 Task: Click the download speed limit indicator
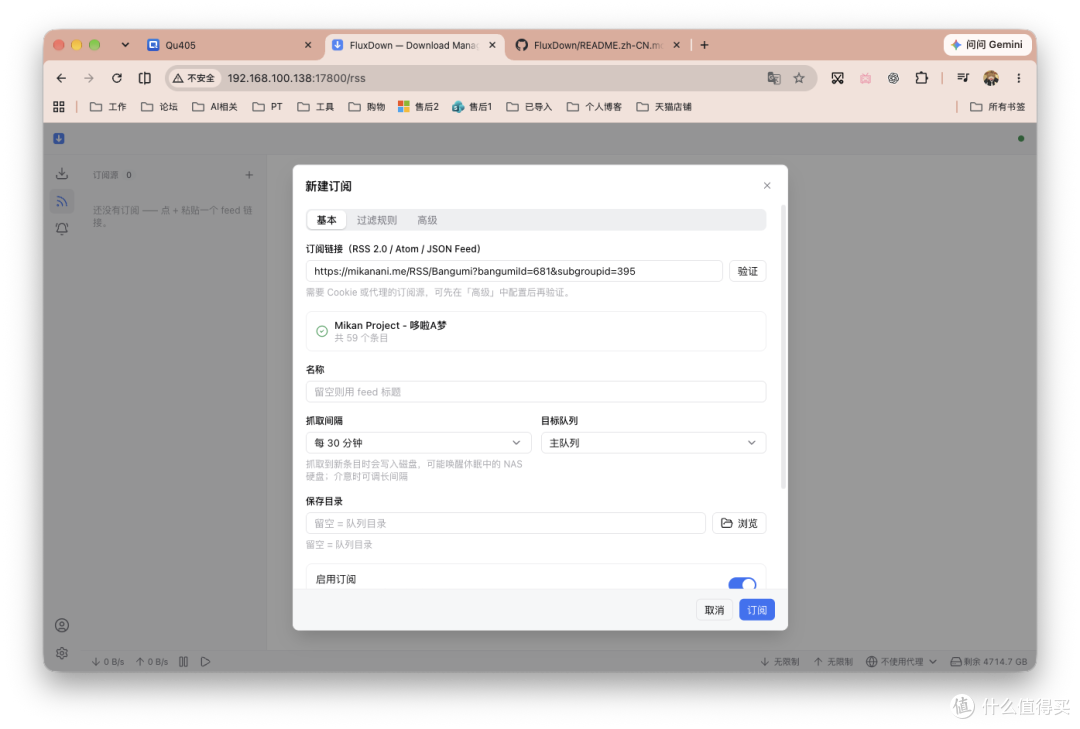(x=780, y=661)
